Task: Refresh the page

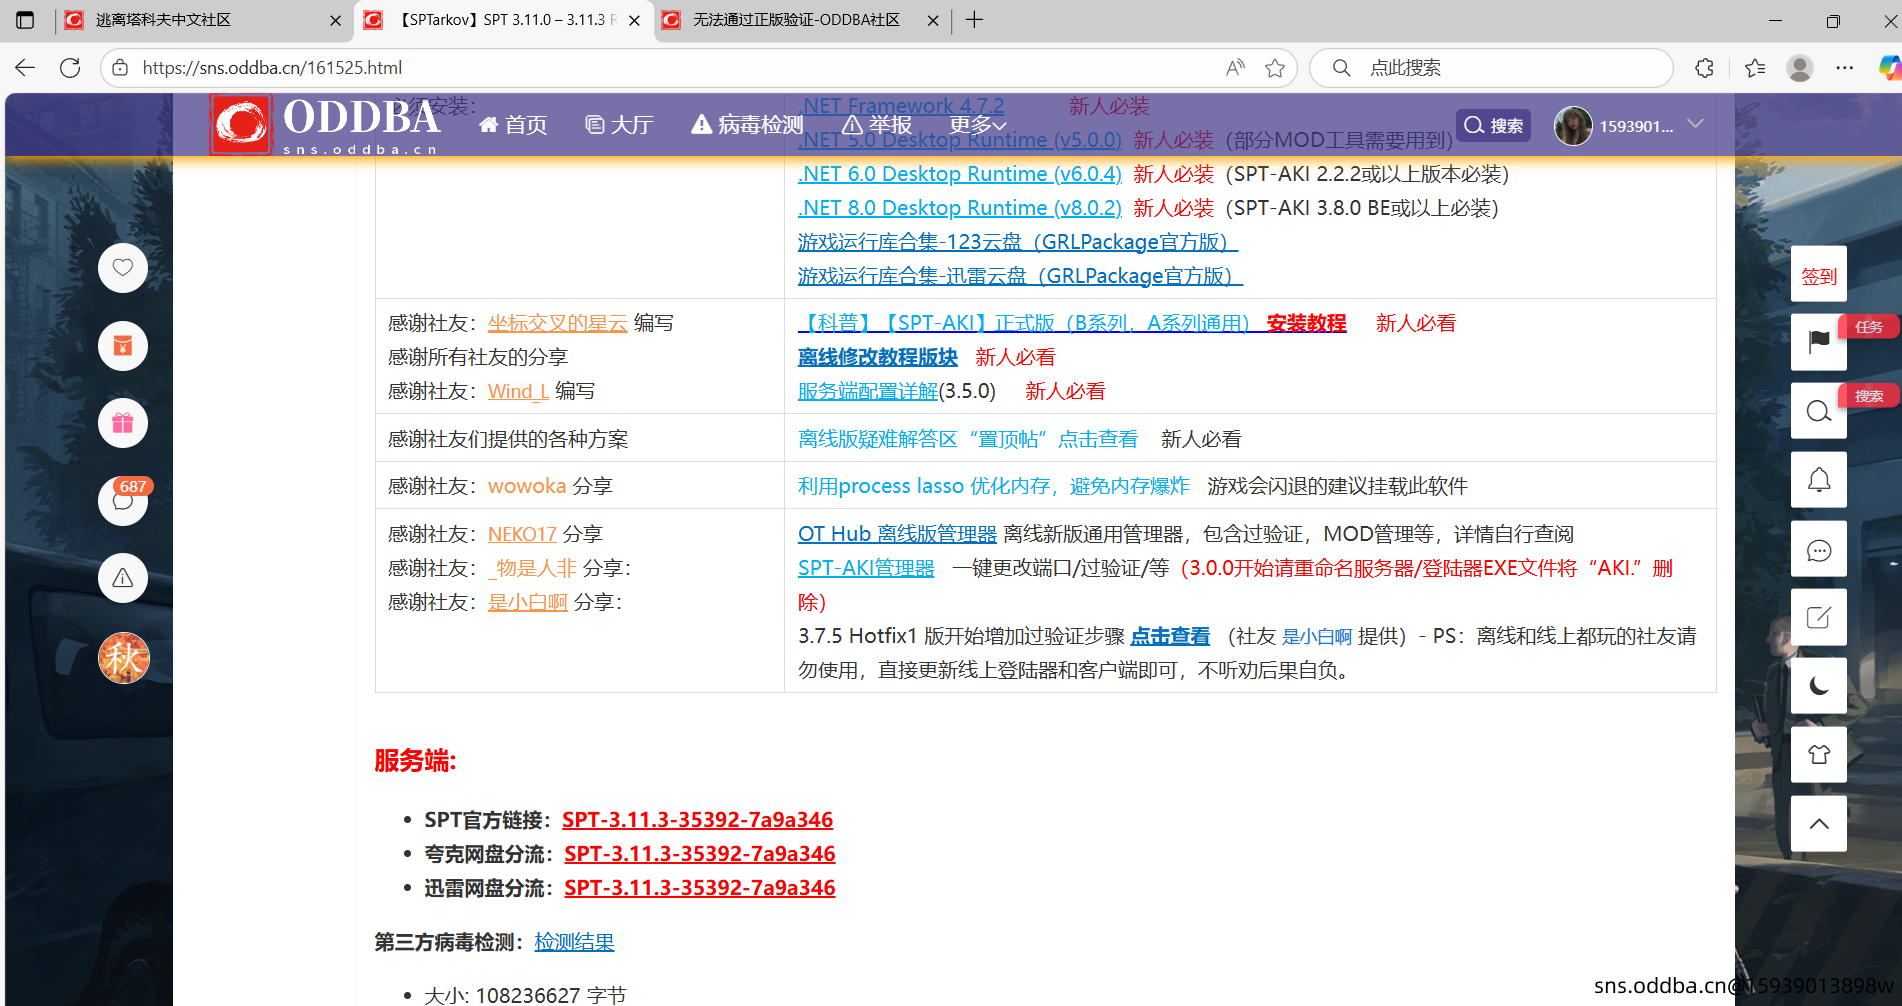Action: (70, 67)
